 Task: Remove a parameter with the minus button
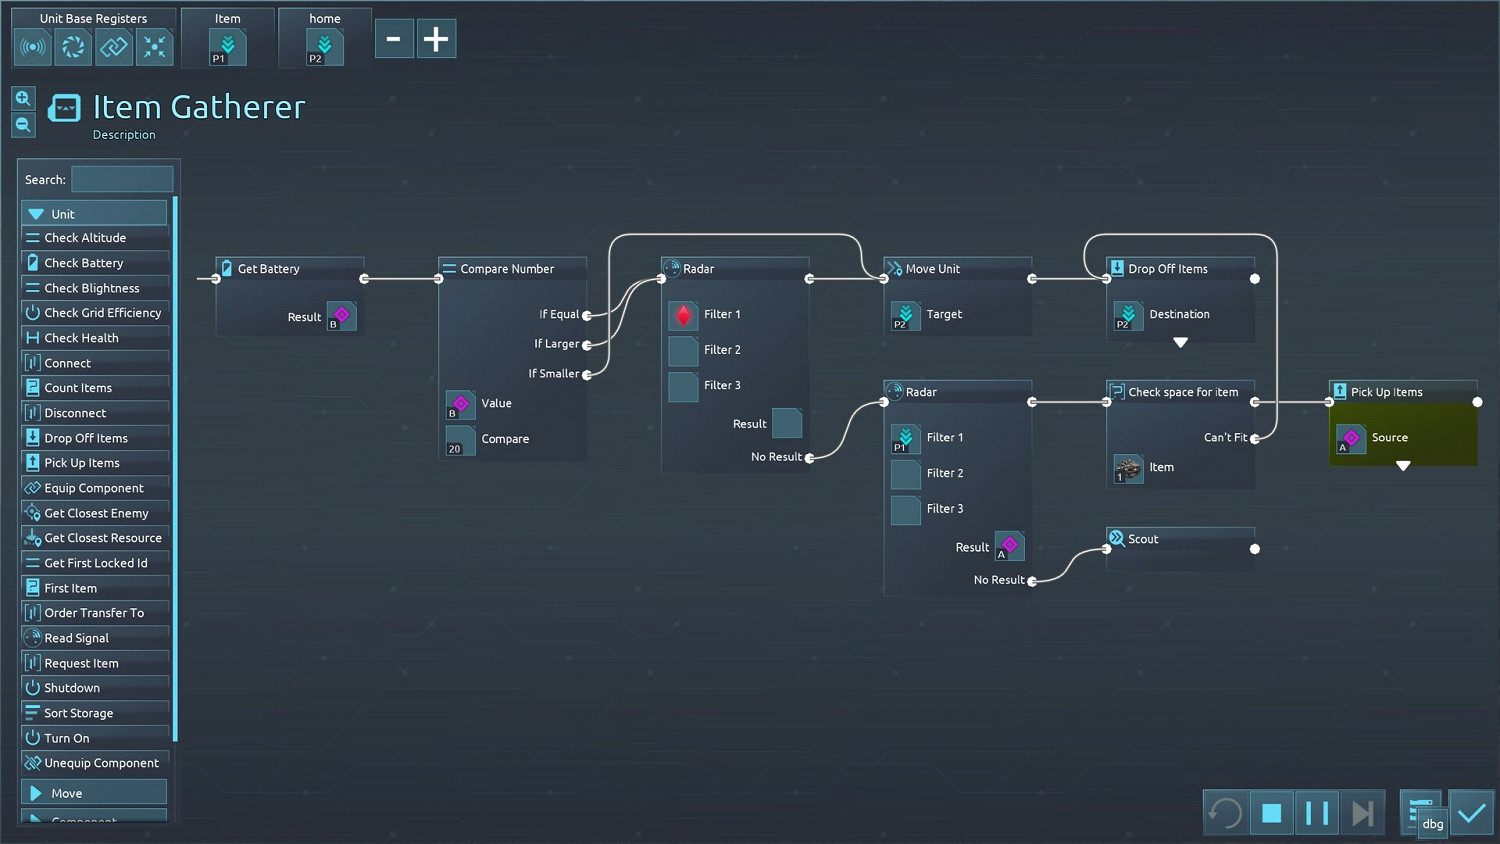coord(394,39)
